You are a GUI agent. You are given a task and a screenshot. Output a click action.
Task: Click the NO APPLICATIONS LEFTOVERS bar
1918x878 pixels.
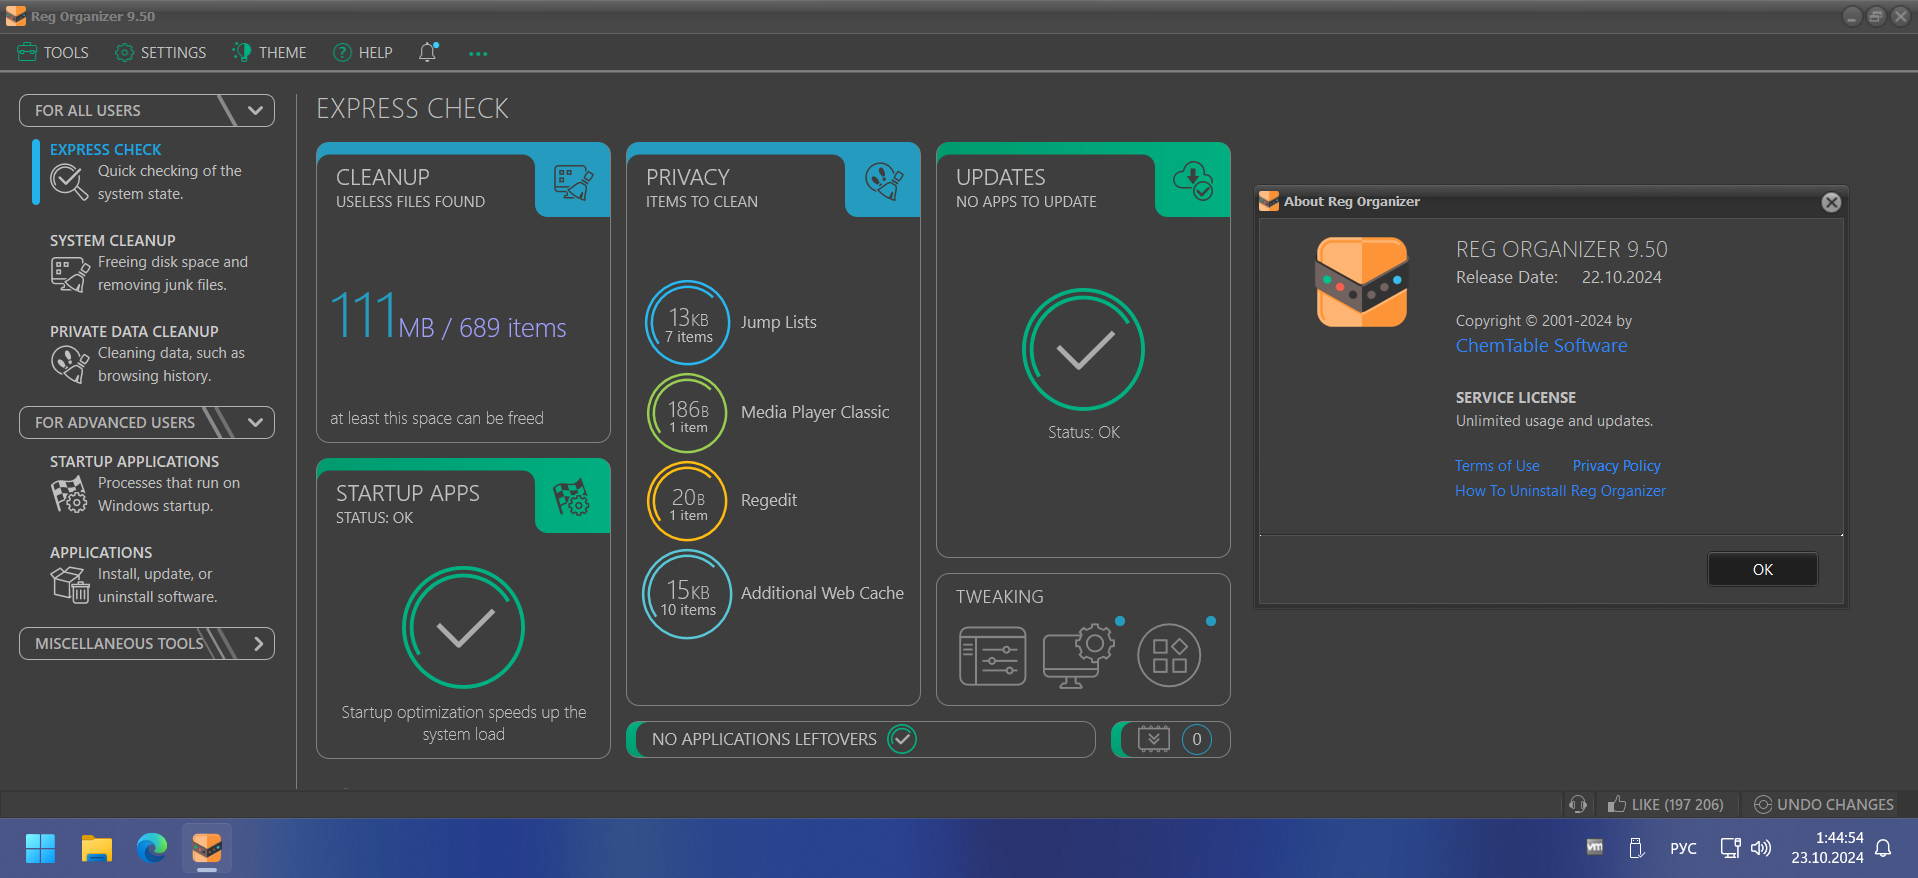[x=861, y=739]
